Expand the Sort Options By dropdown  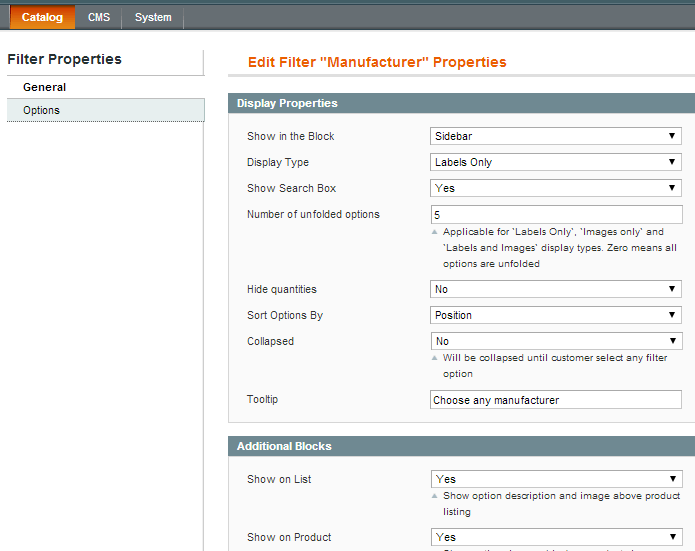point(555,315)
